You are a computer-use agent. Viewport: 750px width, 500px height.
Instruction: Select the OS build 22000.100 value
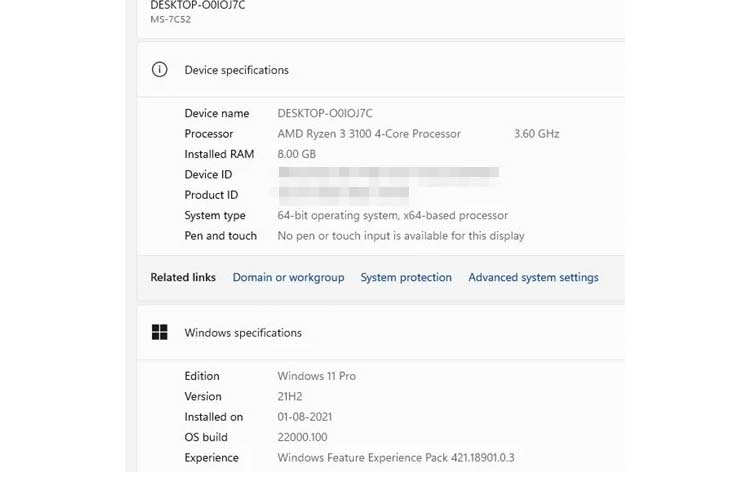tap(302, 437)
